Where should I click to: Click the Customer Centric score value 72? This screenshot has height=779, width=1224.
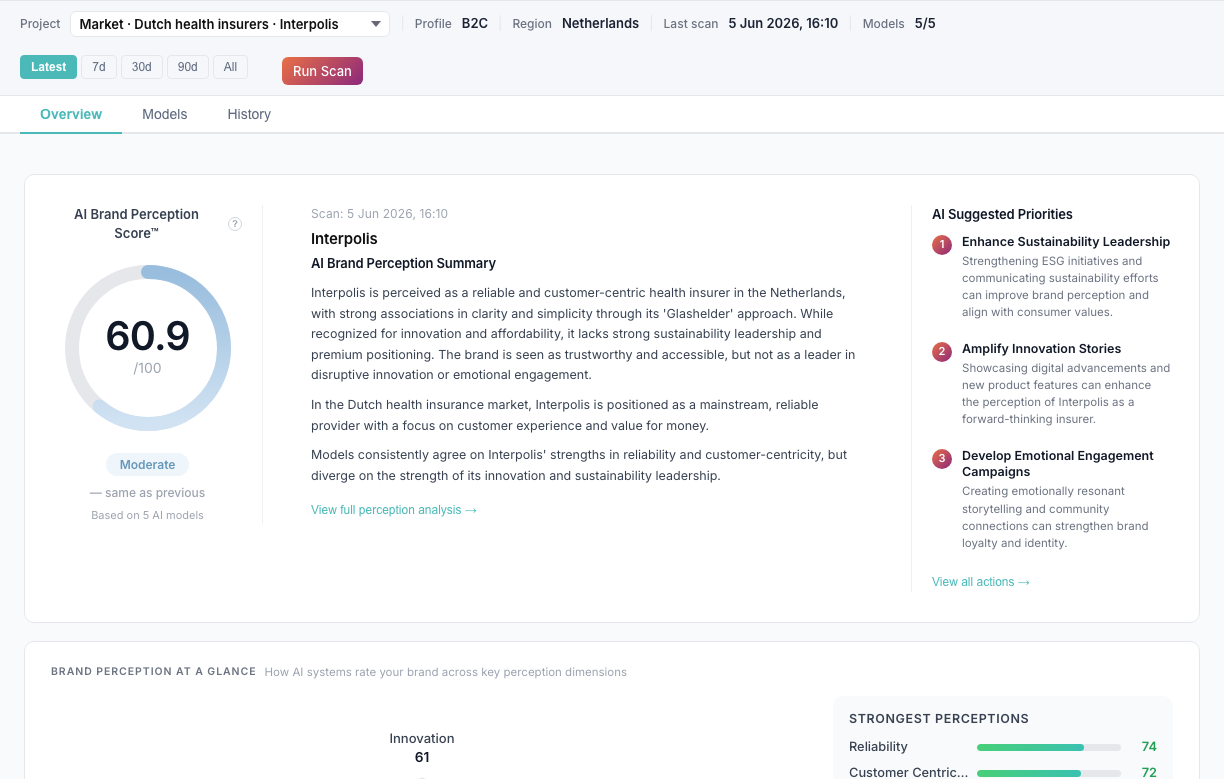(1148, 773)
